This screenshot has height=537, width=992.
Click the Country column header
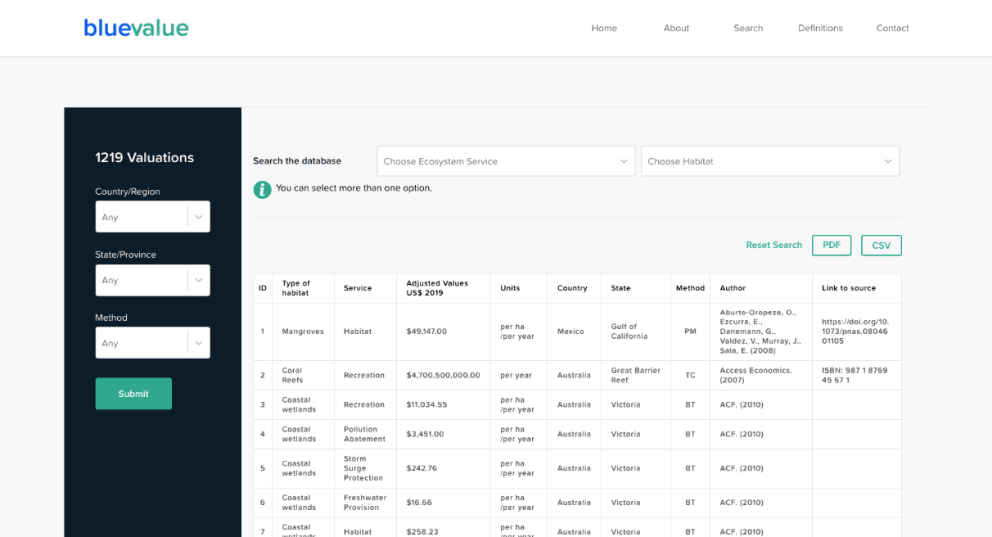(x=572, y=288)
